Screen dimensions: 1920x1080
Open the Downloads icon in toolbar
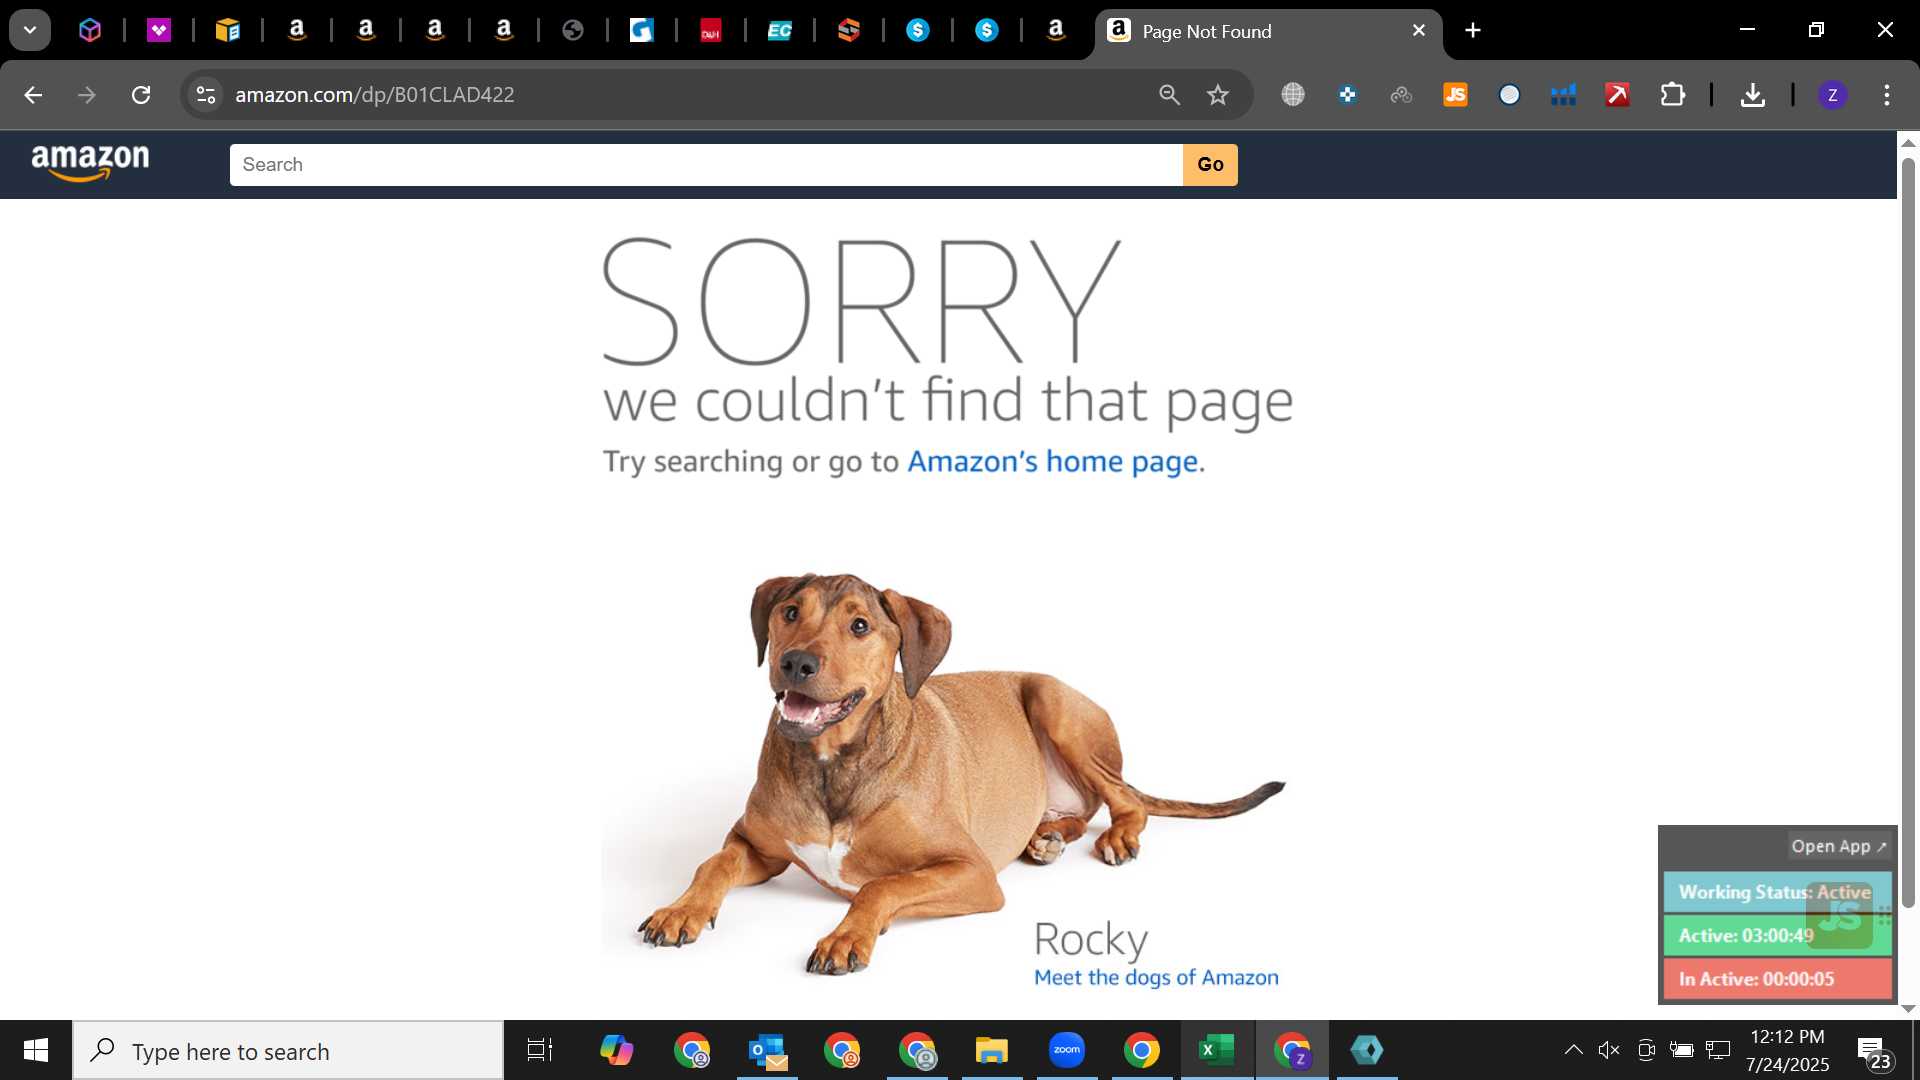coord(1752,95)
